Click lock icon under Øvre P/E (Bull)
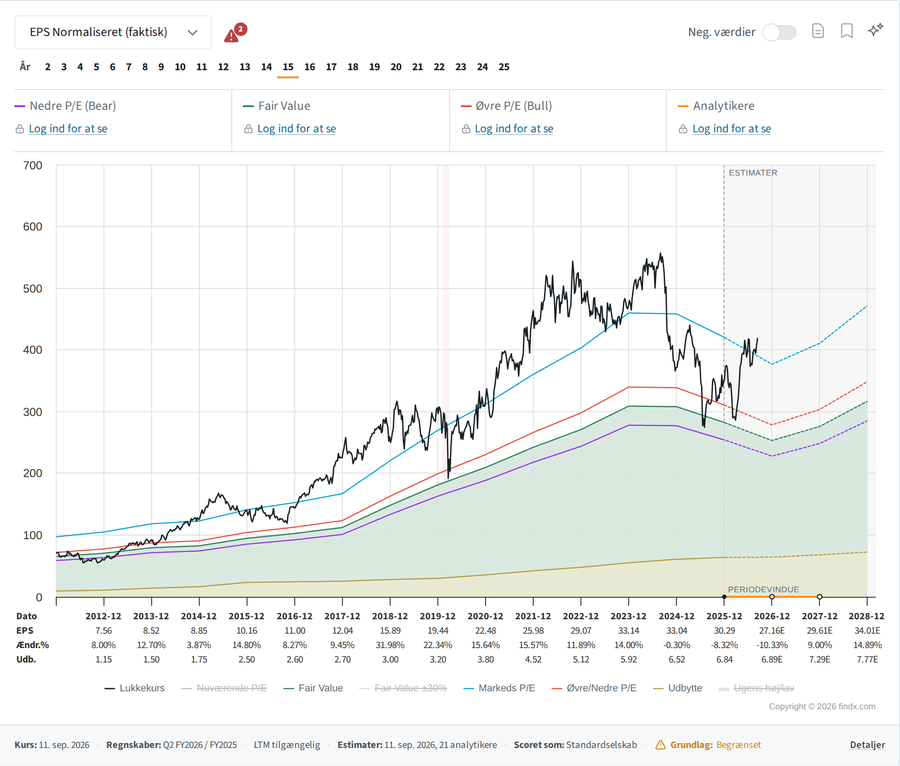 (466, 129)
